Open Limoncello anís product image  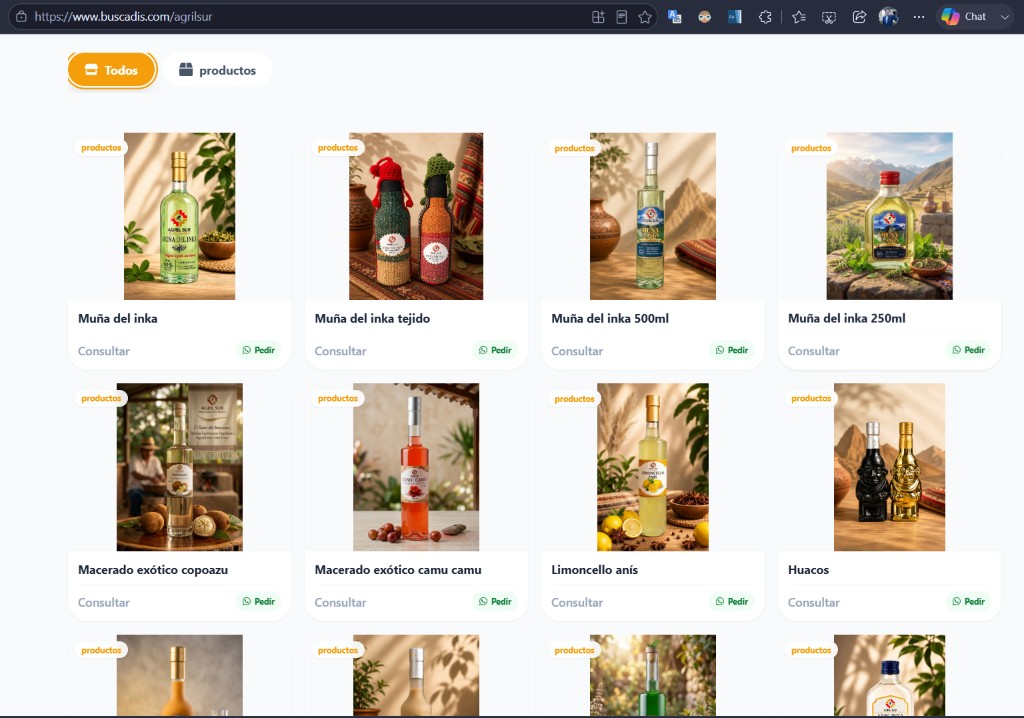(x=653, y=467)
